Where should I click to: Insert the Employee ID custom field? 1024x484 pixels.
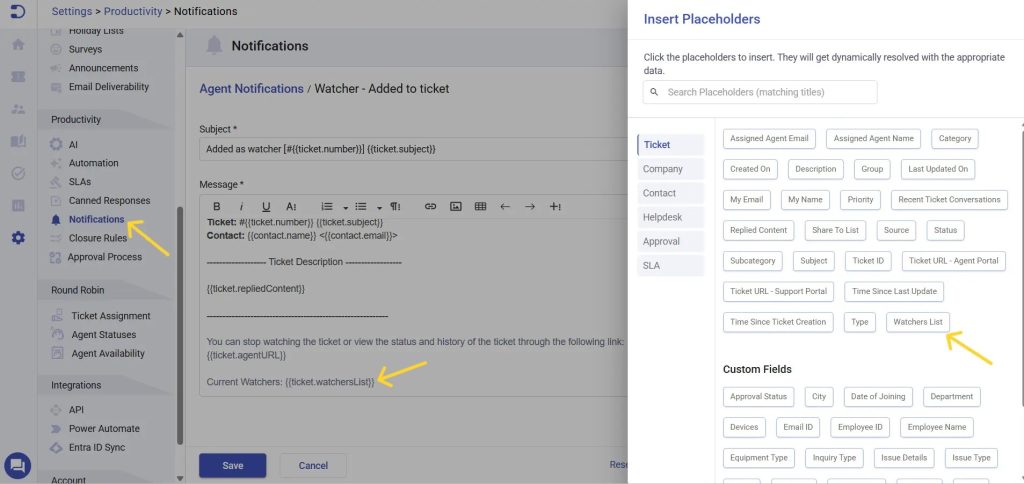860,427
